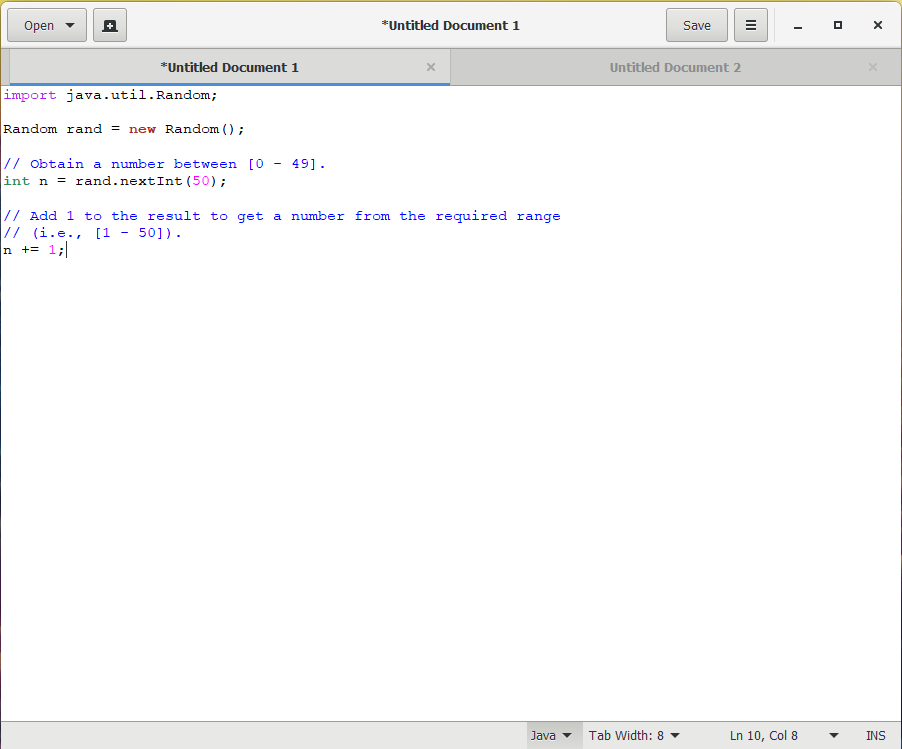
Task: Click the nextInt(50) code line
Action: (x=115, y=181)
